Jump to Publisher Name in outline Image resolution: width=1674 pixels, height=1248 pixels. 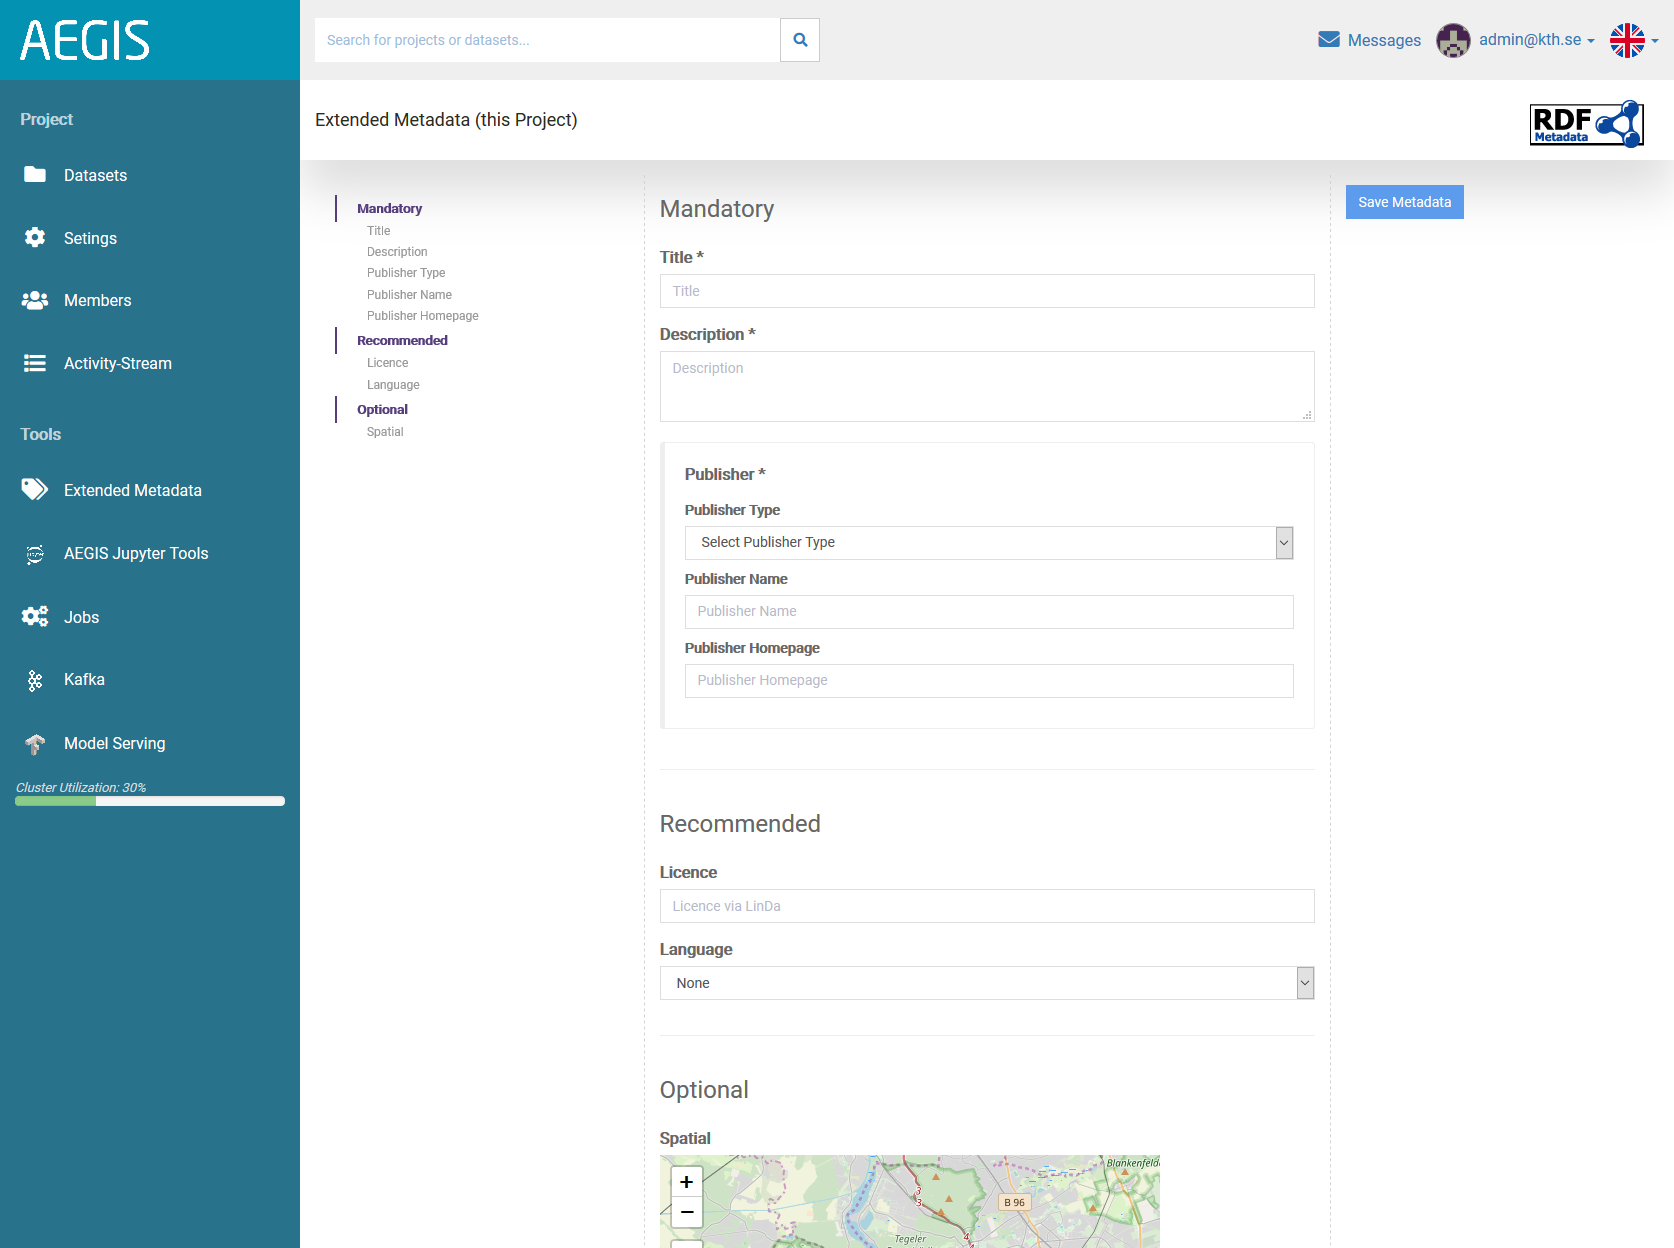tap(409, 295)
